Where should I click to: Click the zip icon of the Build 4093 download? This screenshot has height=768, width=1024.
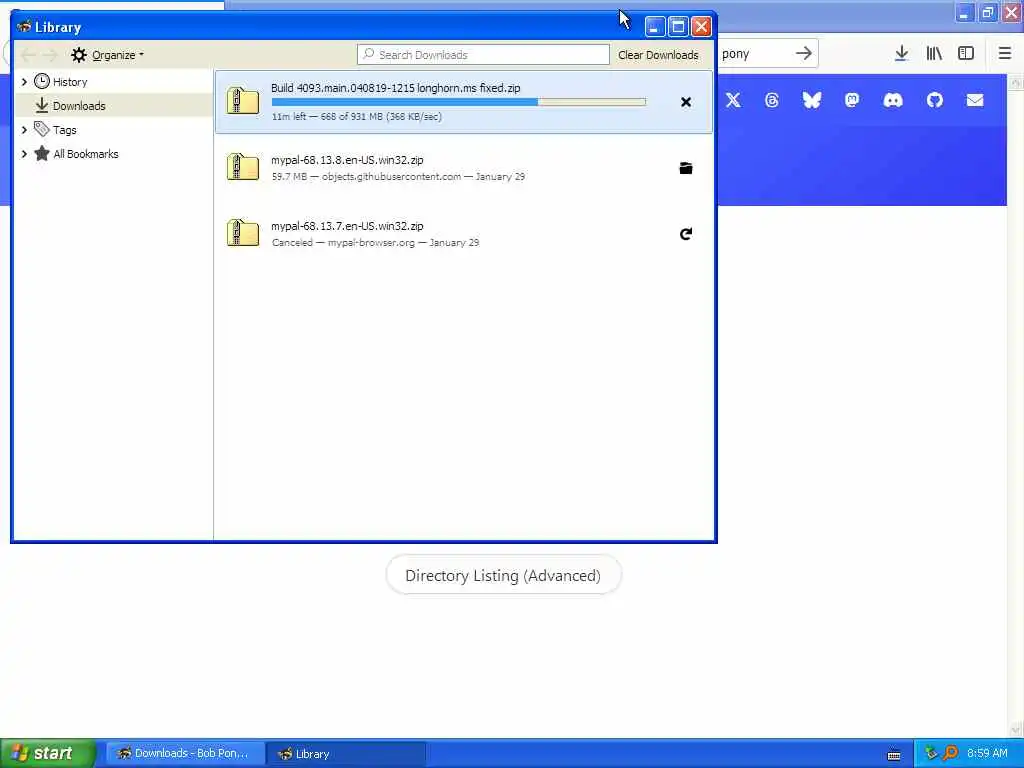[x=243, y=101]
